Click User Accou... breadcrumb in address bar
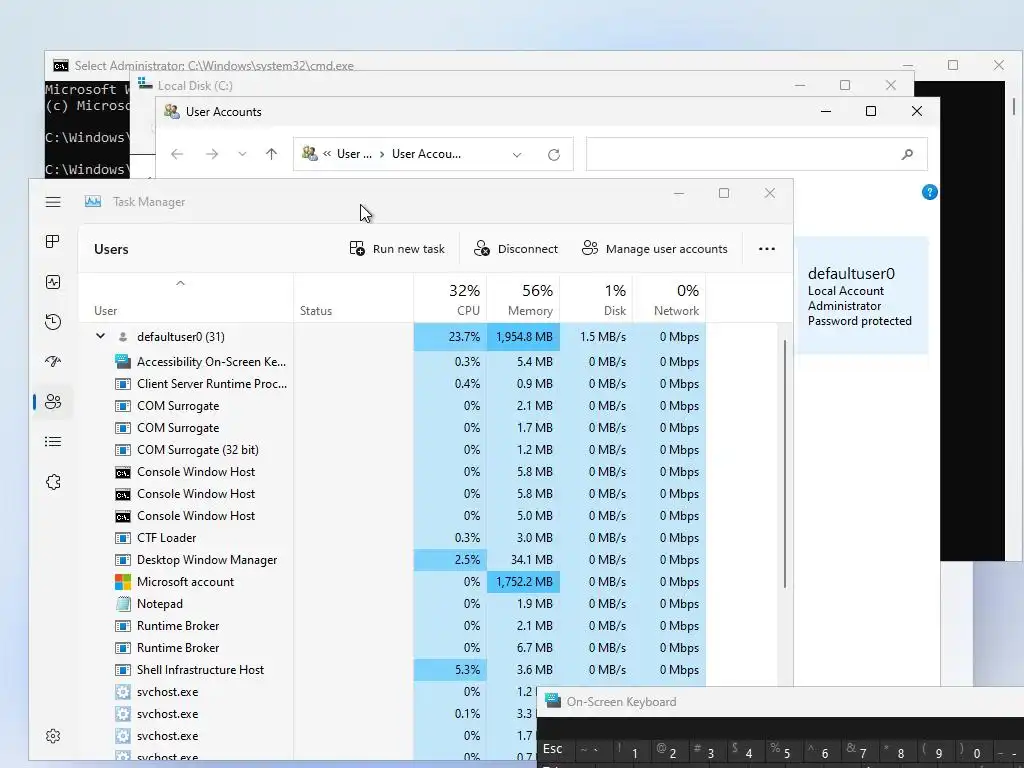The image size is (1024, 768). pos(426,154)
